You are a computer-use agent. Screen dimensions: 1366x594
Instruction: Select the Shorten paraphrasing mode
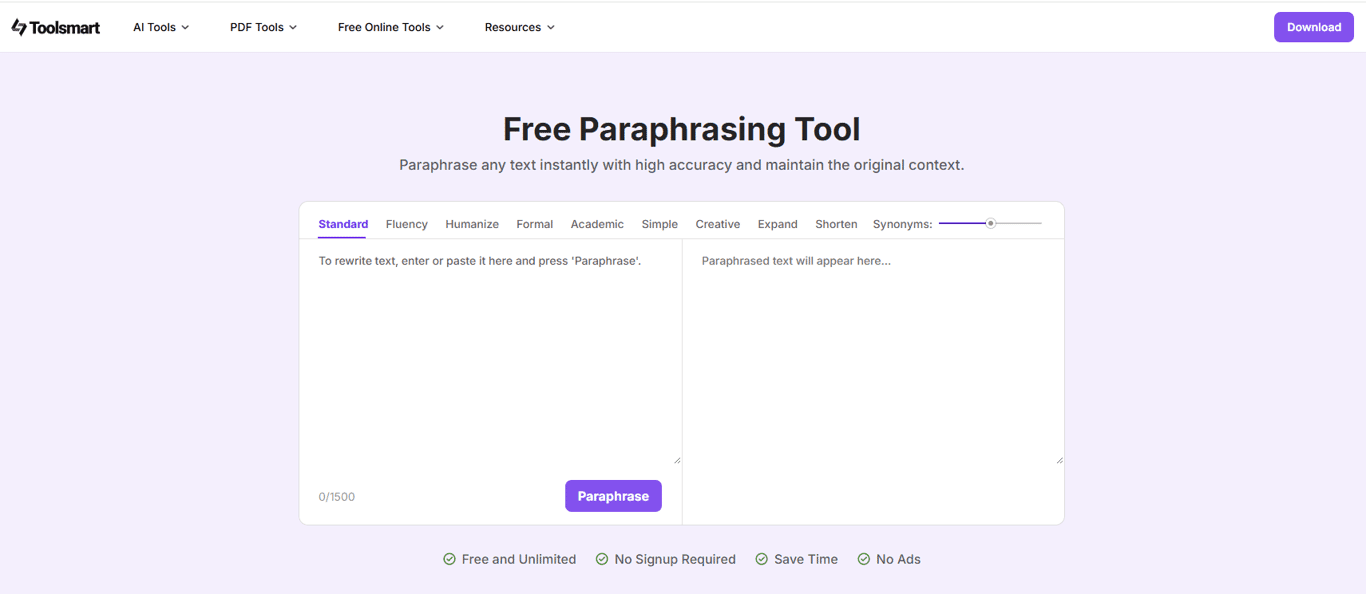coord(836,224)
